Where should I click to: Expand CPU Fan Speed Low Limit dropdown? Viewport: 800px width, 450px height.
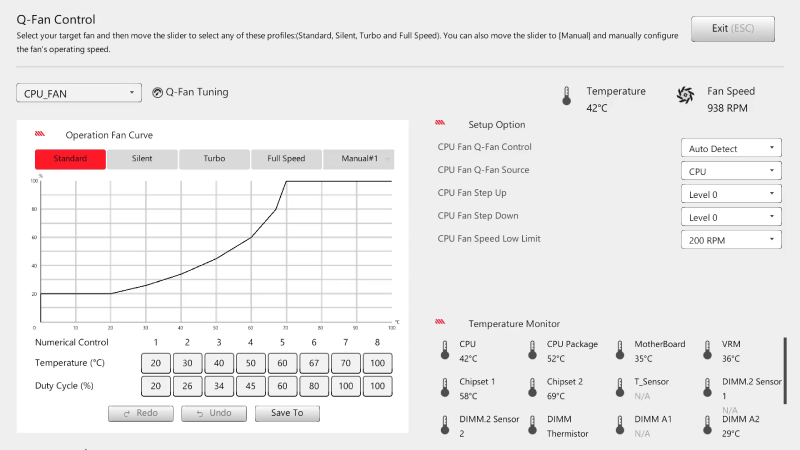click(x=729, y=239)
